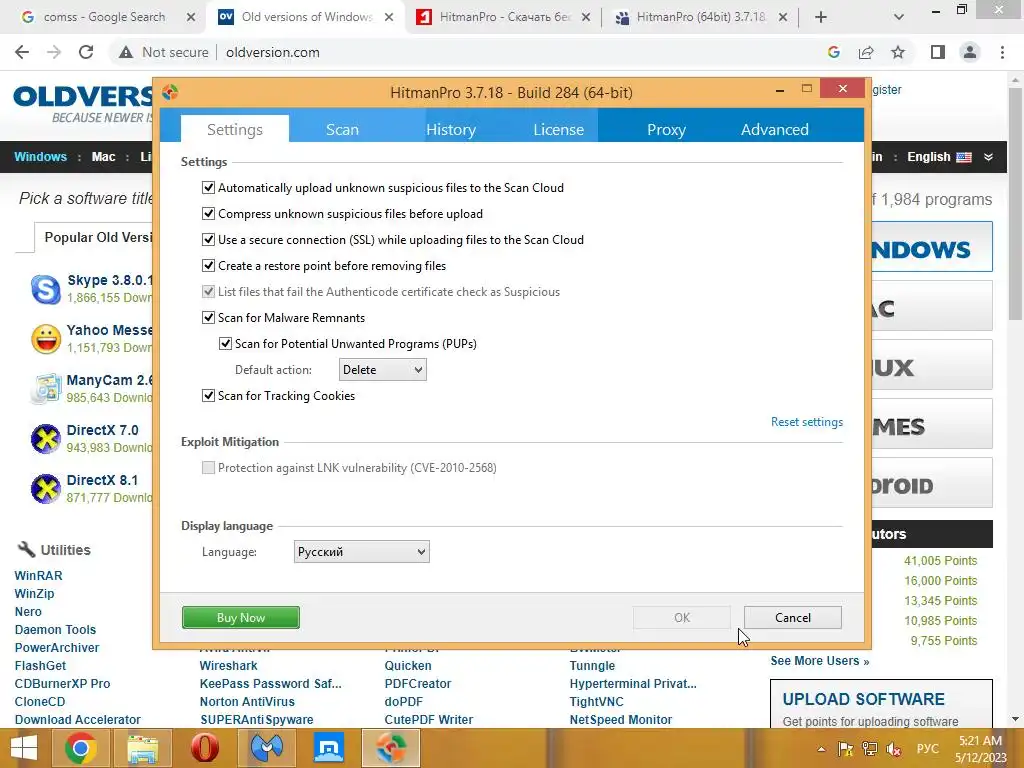Open Chrome from taskbar

click(x=81, y=748)
